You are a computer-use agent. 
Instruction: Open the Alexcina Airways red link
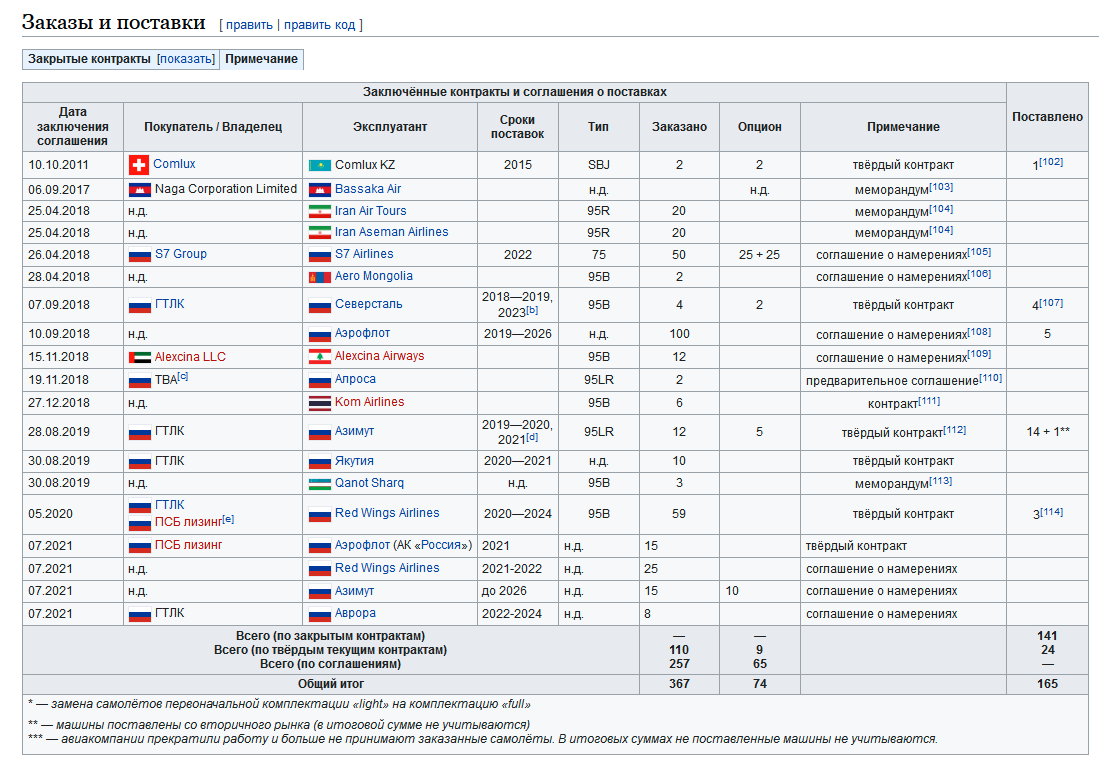379,356
